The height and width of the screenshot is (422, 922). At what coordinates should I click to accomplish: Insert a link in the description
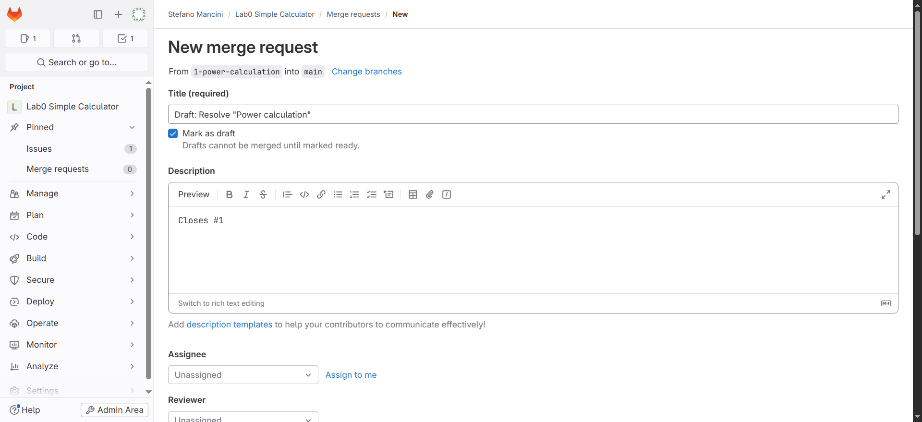pyautogui.click(x=321, y=194)
